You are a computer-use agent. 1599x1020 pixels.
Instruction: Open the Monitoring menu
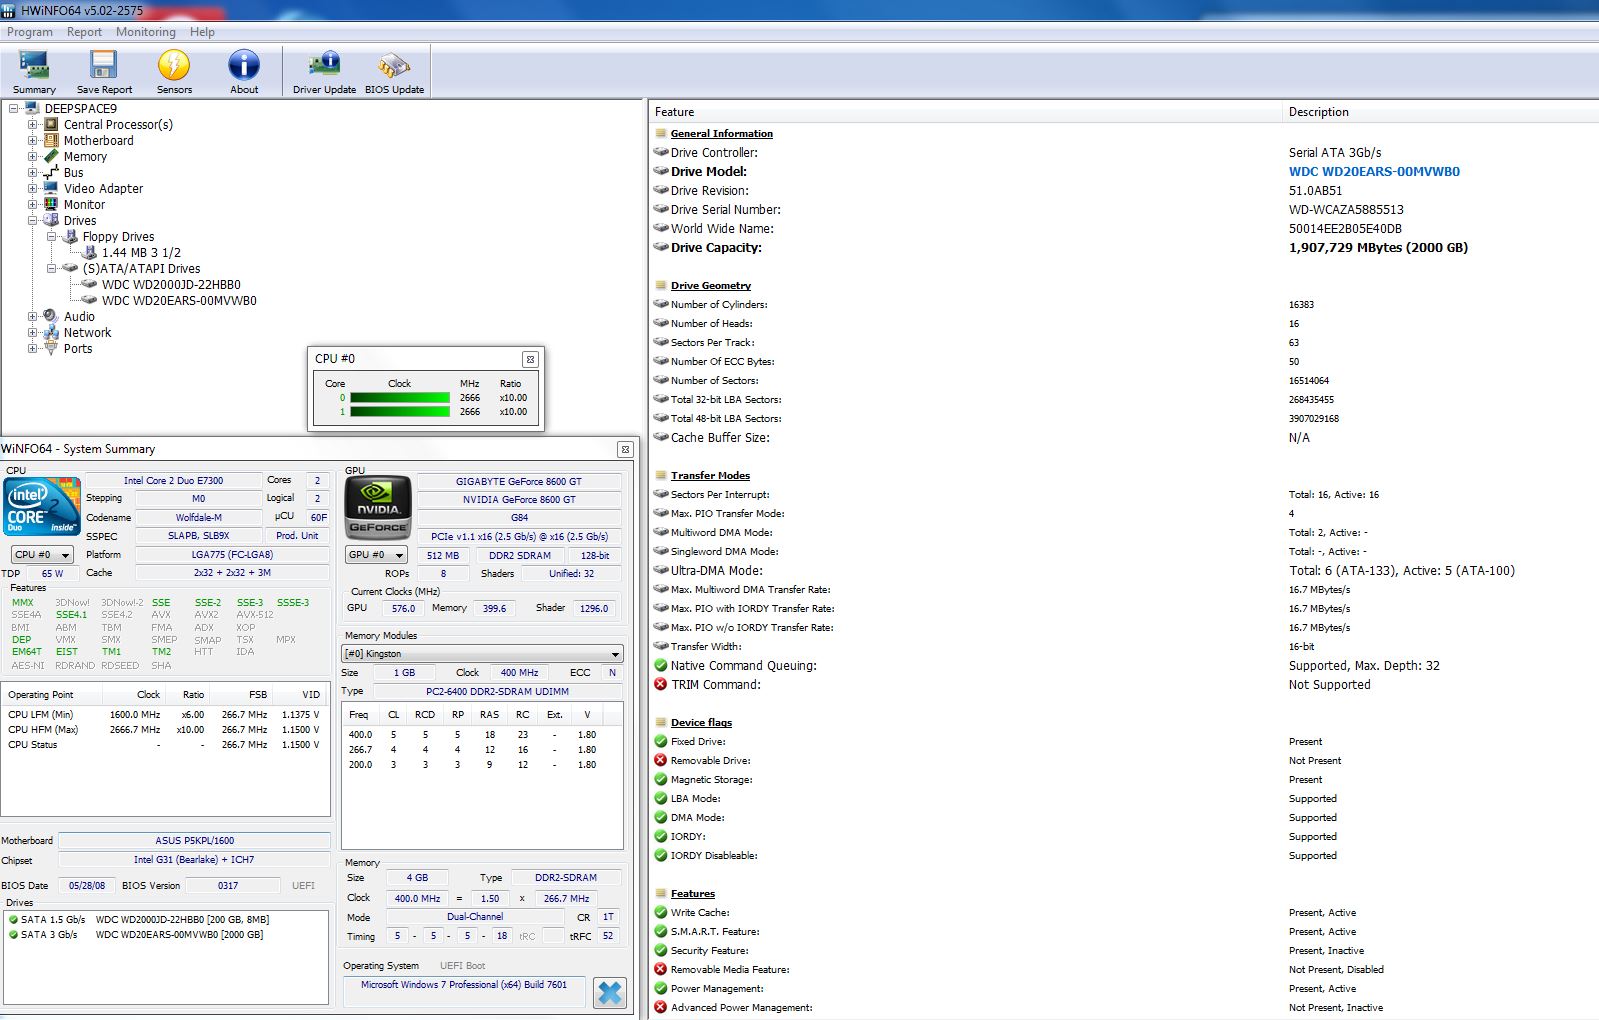146,32
